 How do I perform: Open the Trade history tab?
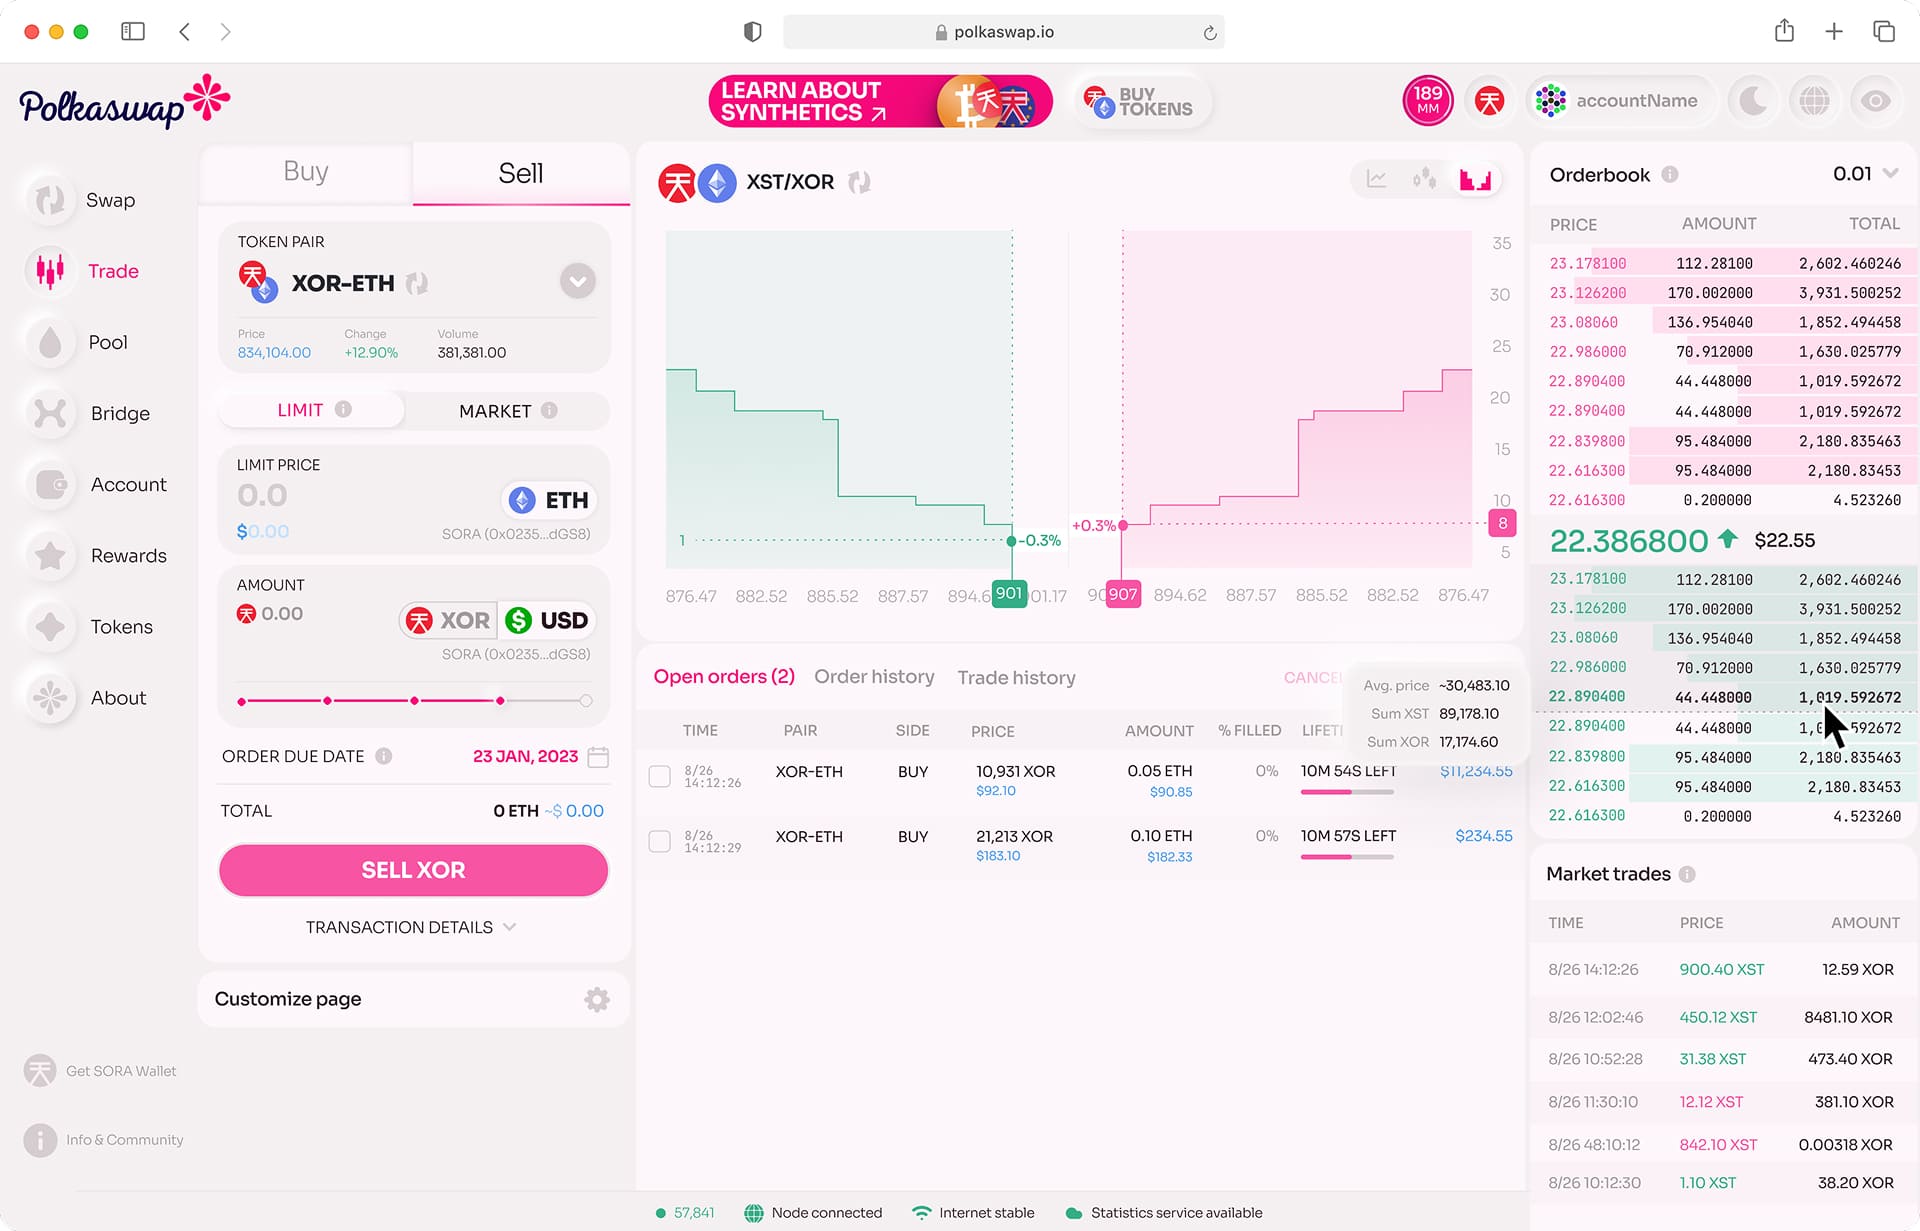pos(1016,677)
